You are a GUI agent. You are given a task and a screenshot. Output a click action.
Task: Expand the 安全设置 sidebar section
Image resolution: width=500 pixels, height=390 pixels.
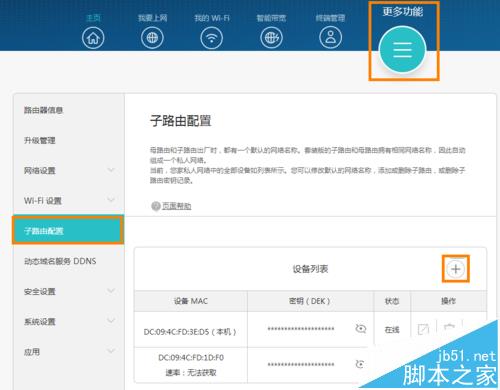[x=111, y=291]
